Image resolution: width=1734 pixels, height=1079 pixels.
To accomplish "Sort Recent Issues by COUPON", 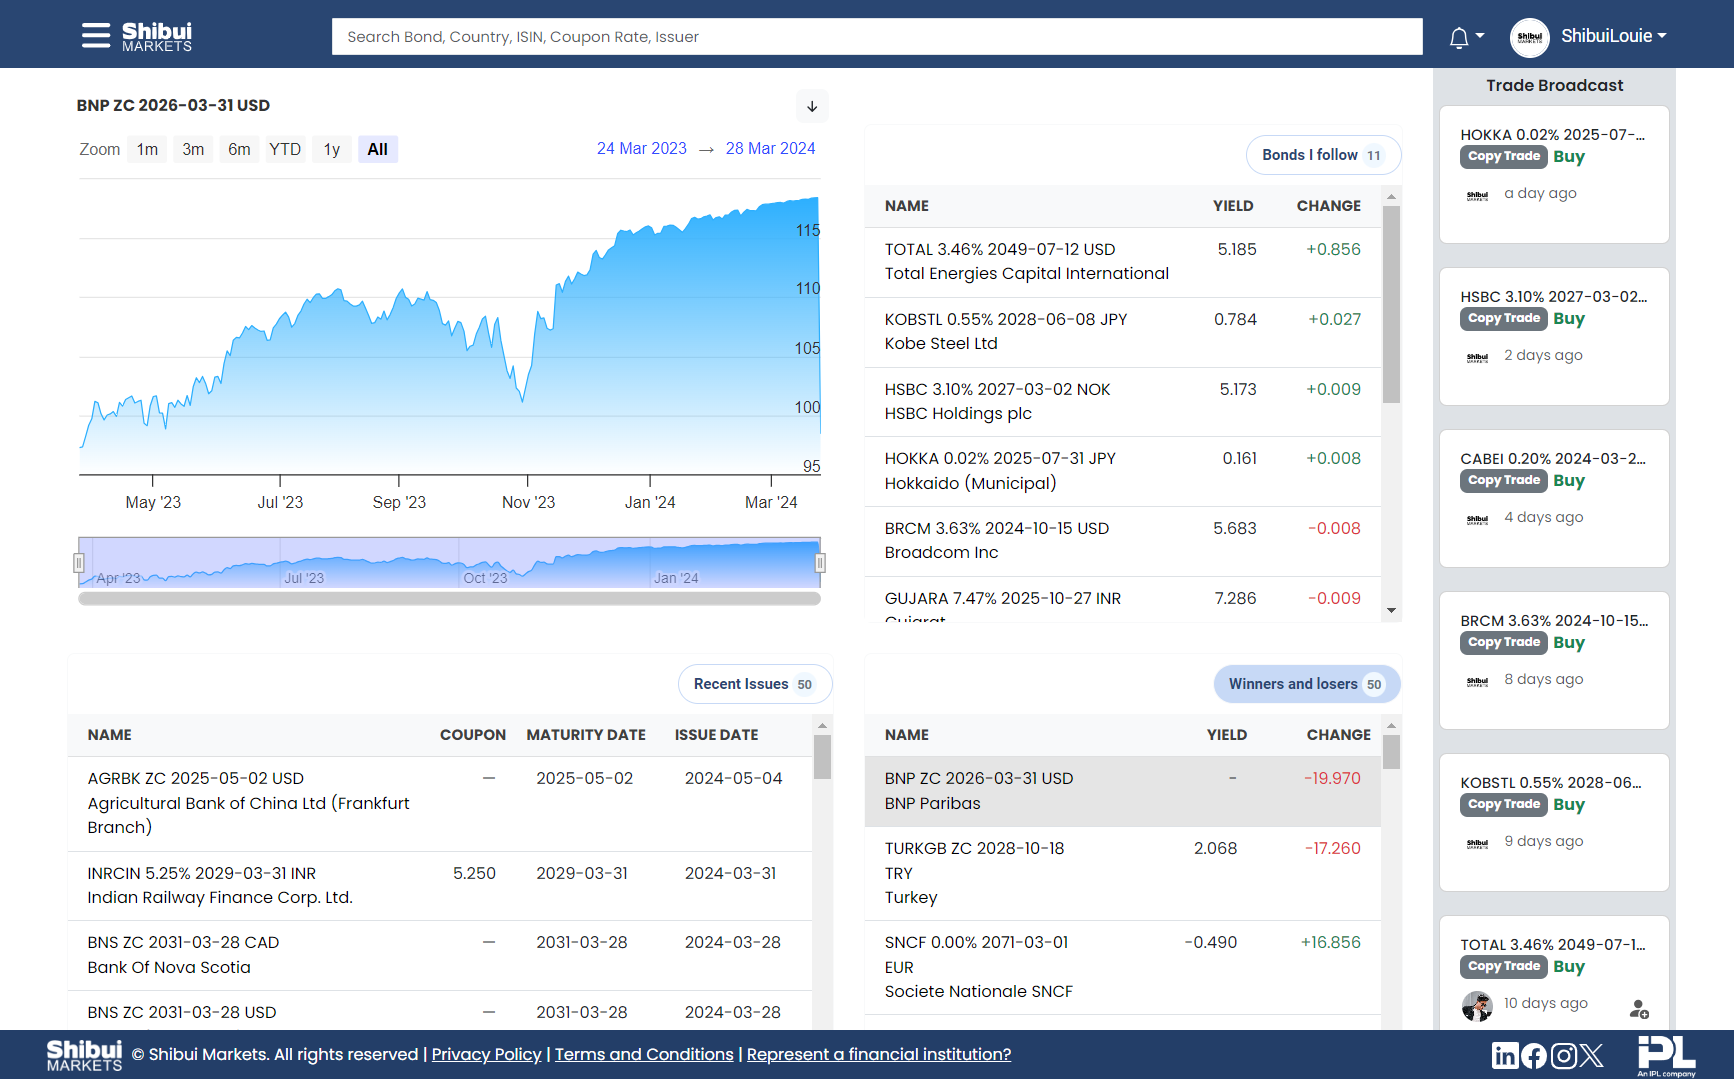I will (x=473, y=735).
